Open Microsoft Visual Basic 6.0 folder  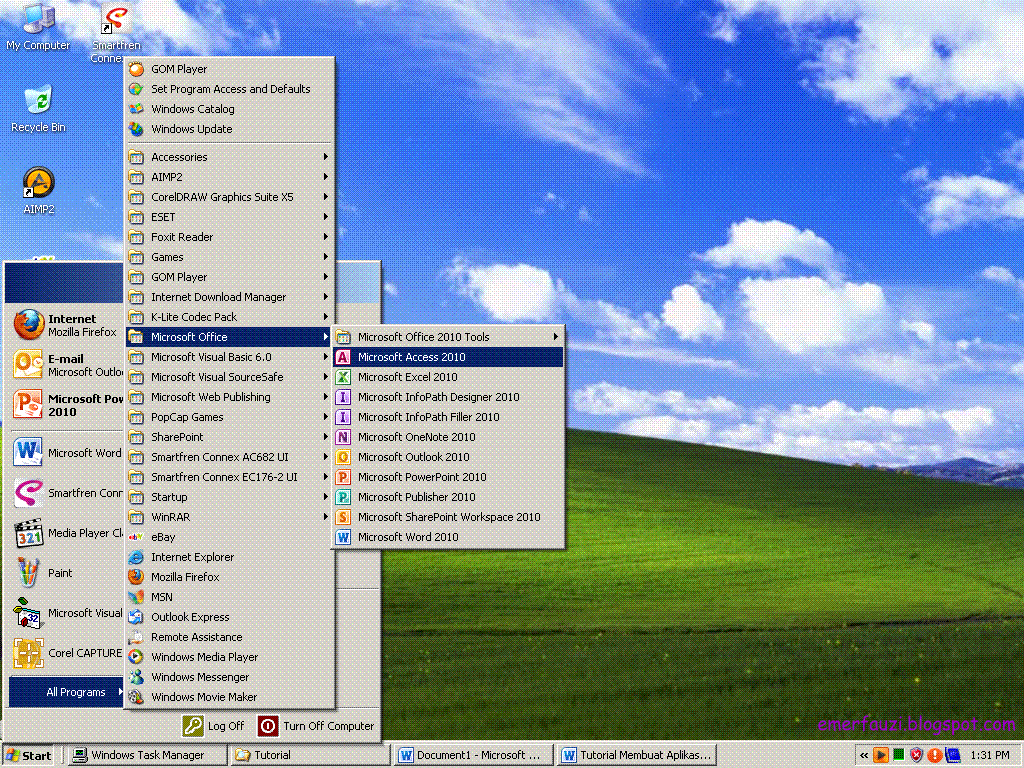point(229,357)
